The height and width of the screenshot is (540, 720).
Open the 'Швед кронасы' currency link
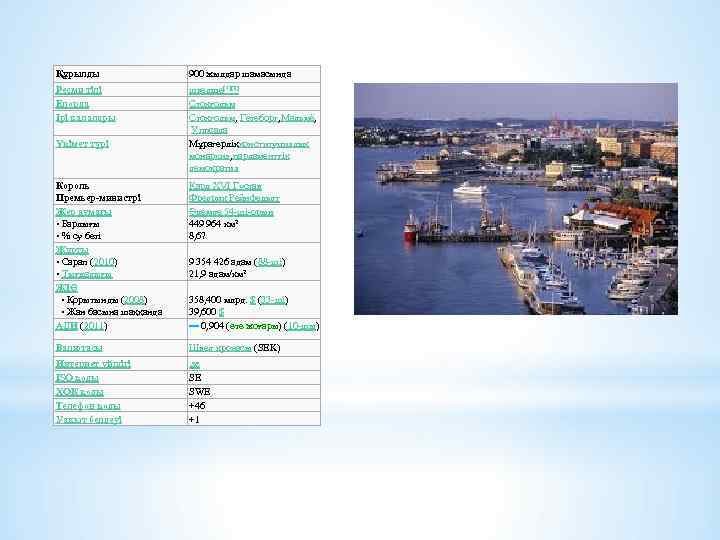point(220,348)
